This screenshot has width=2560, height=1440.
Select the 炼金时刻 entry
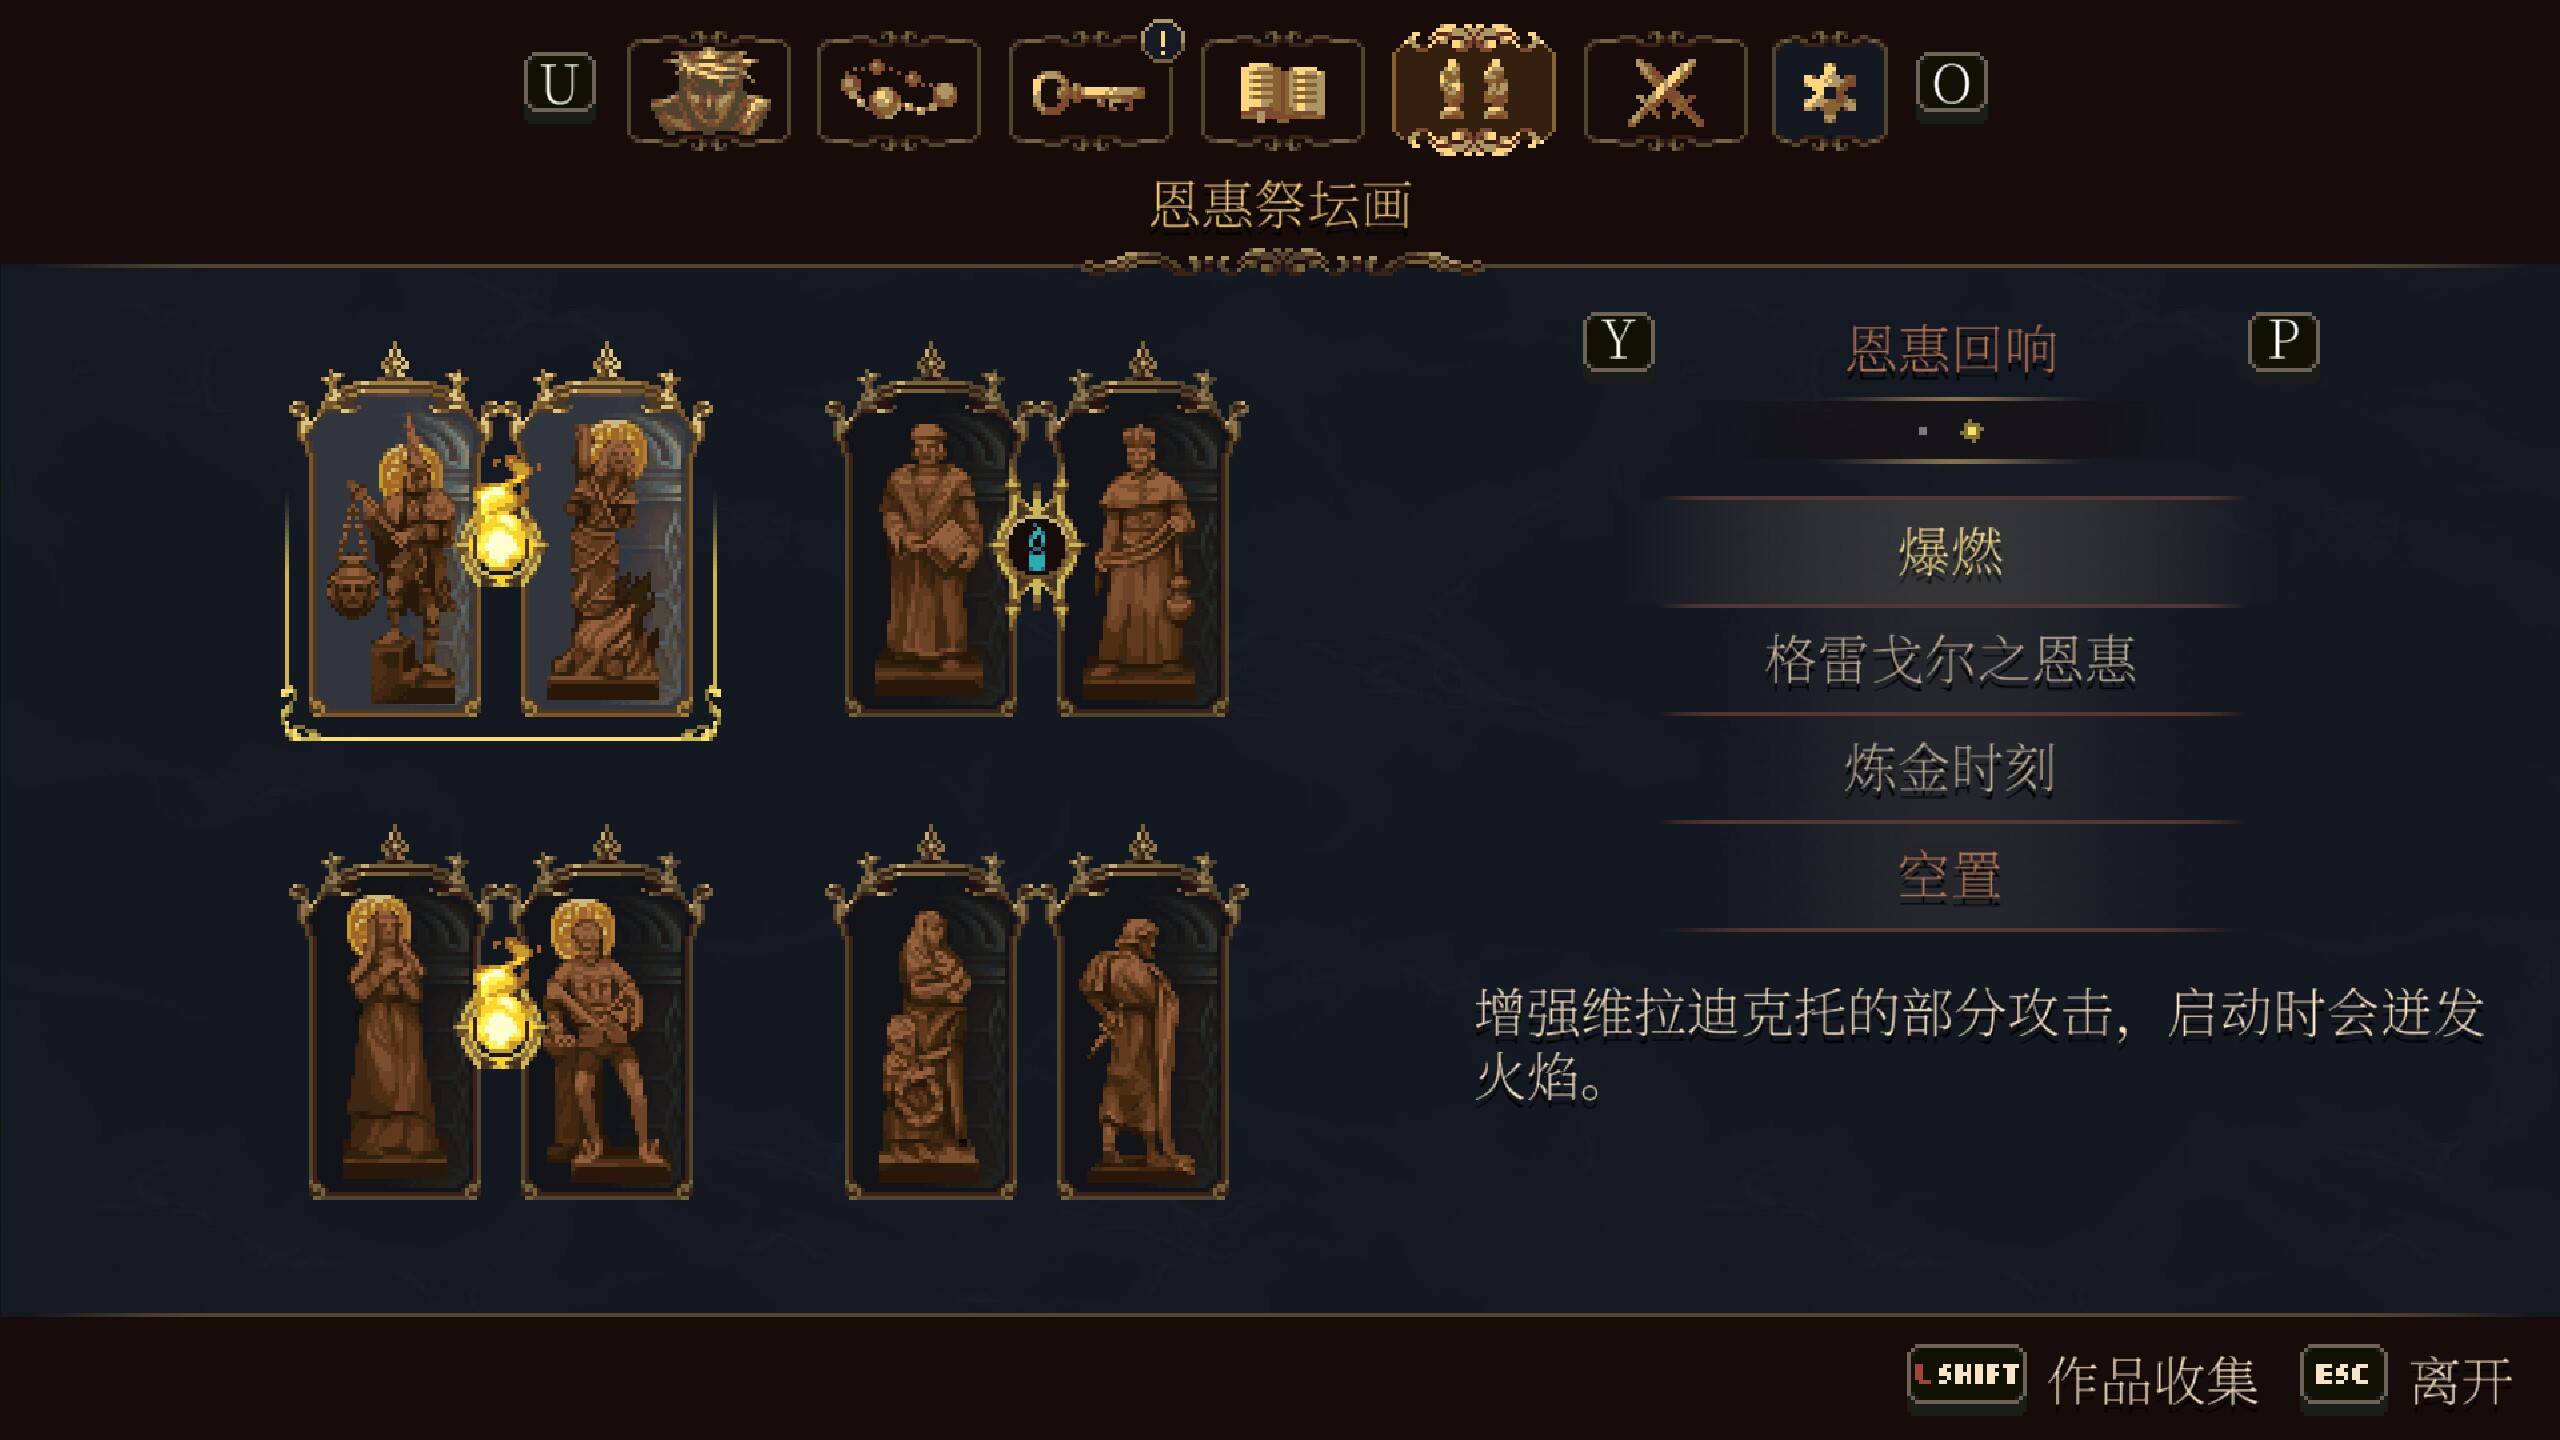tap(1950, 768)
